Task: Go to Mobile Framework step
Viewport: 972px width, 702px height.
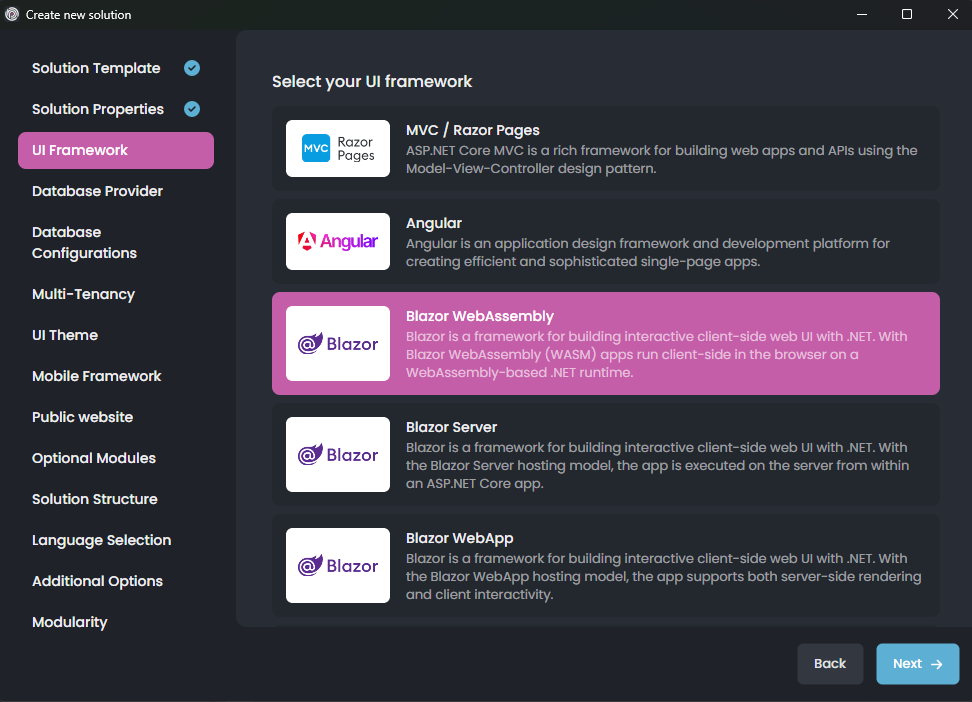Action: [97, 376]
